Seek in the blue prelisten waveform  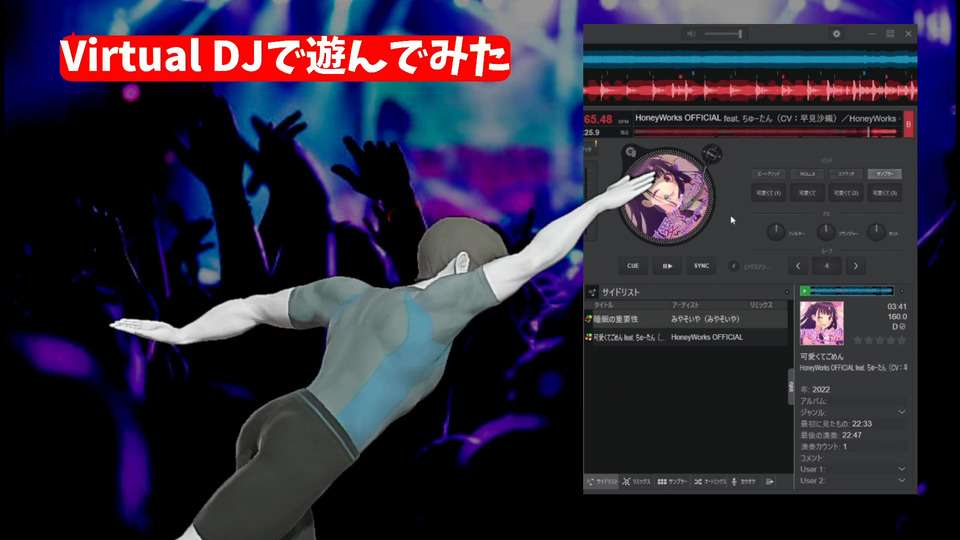point(852,291)
